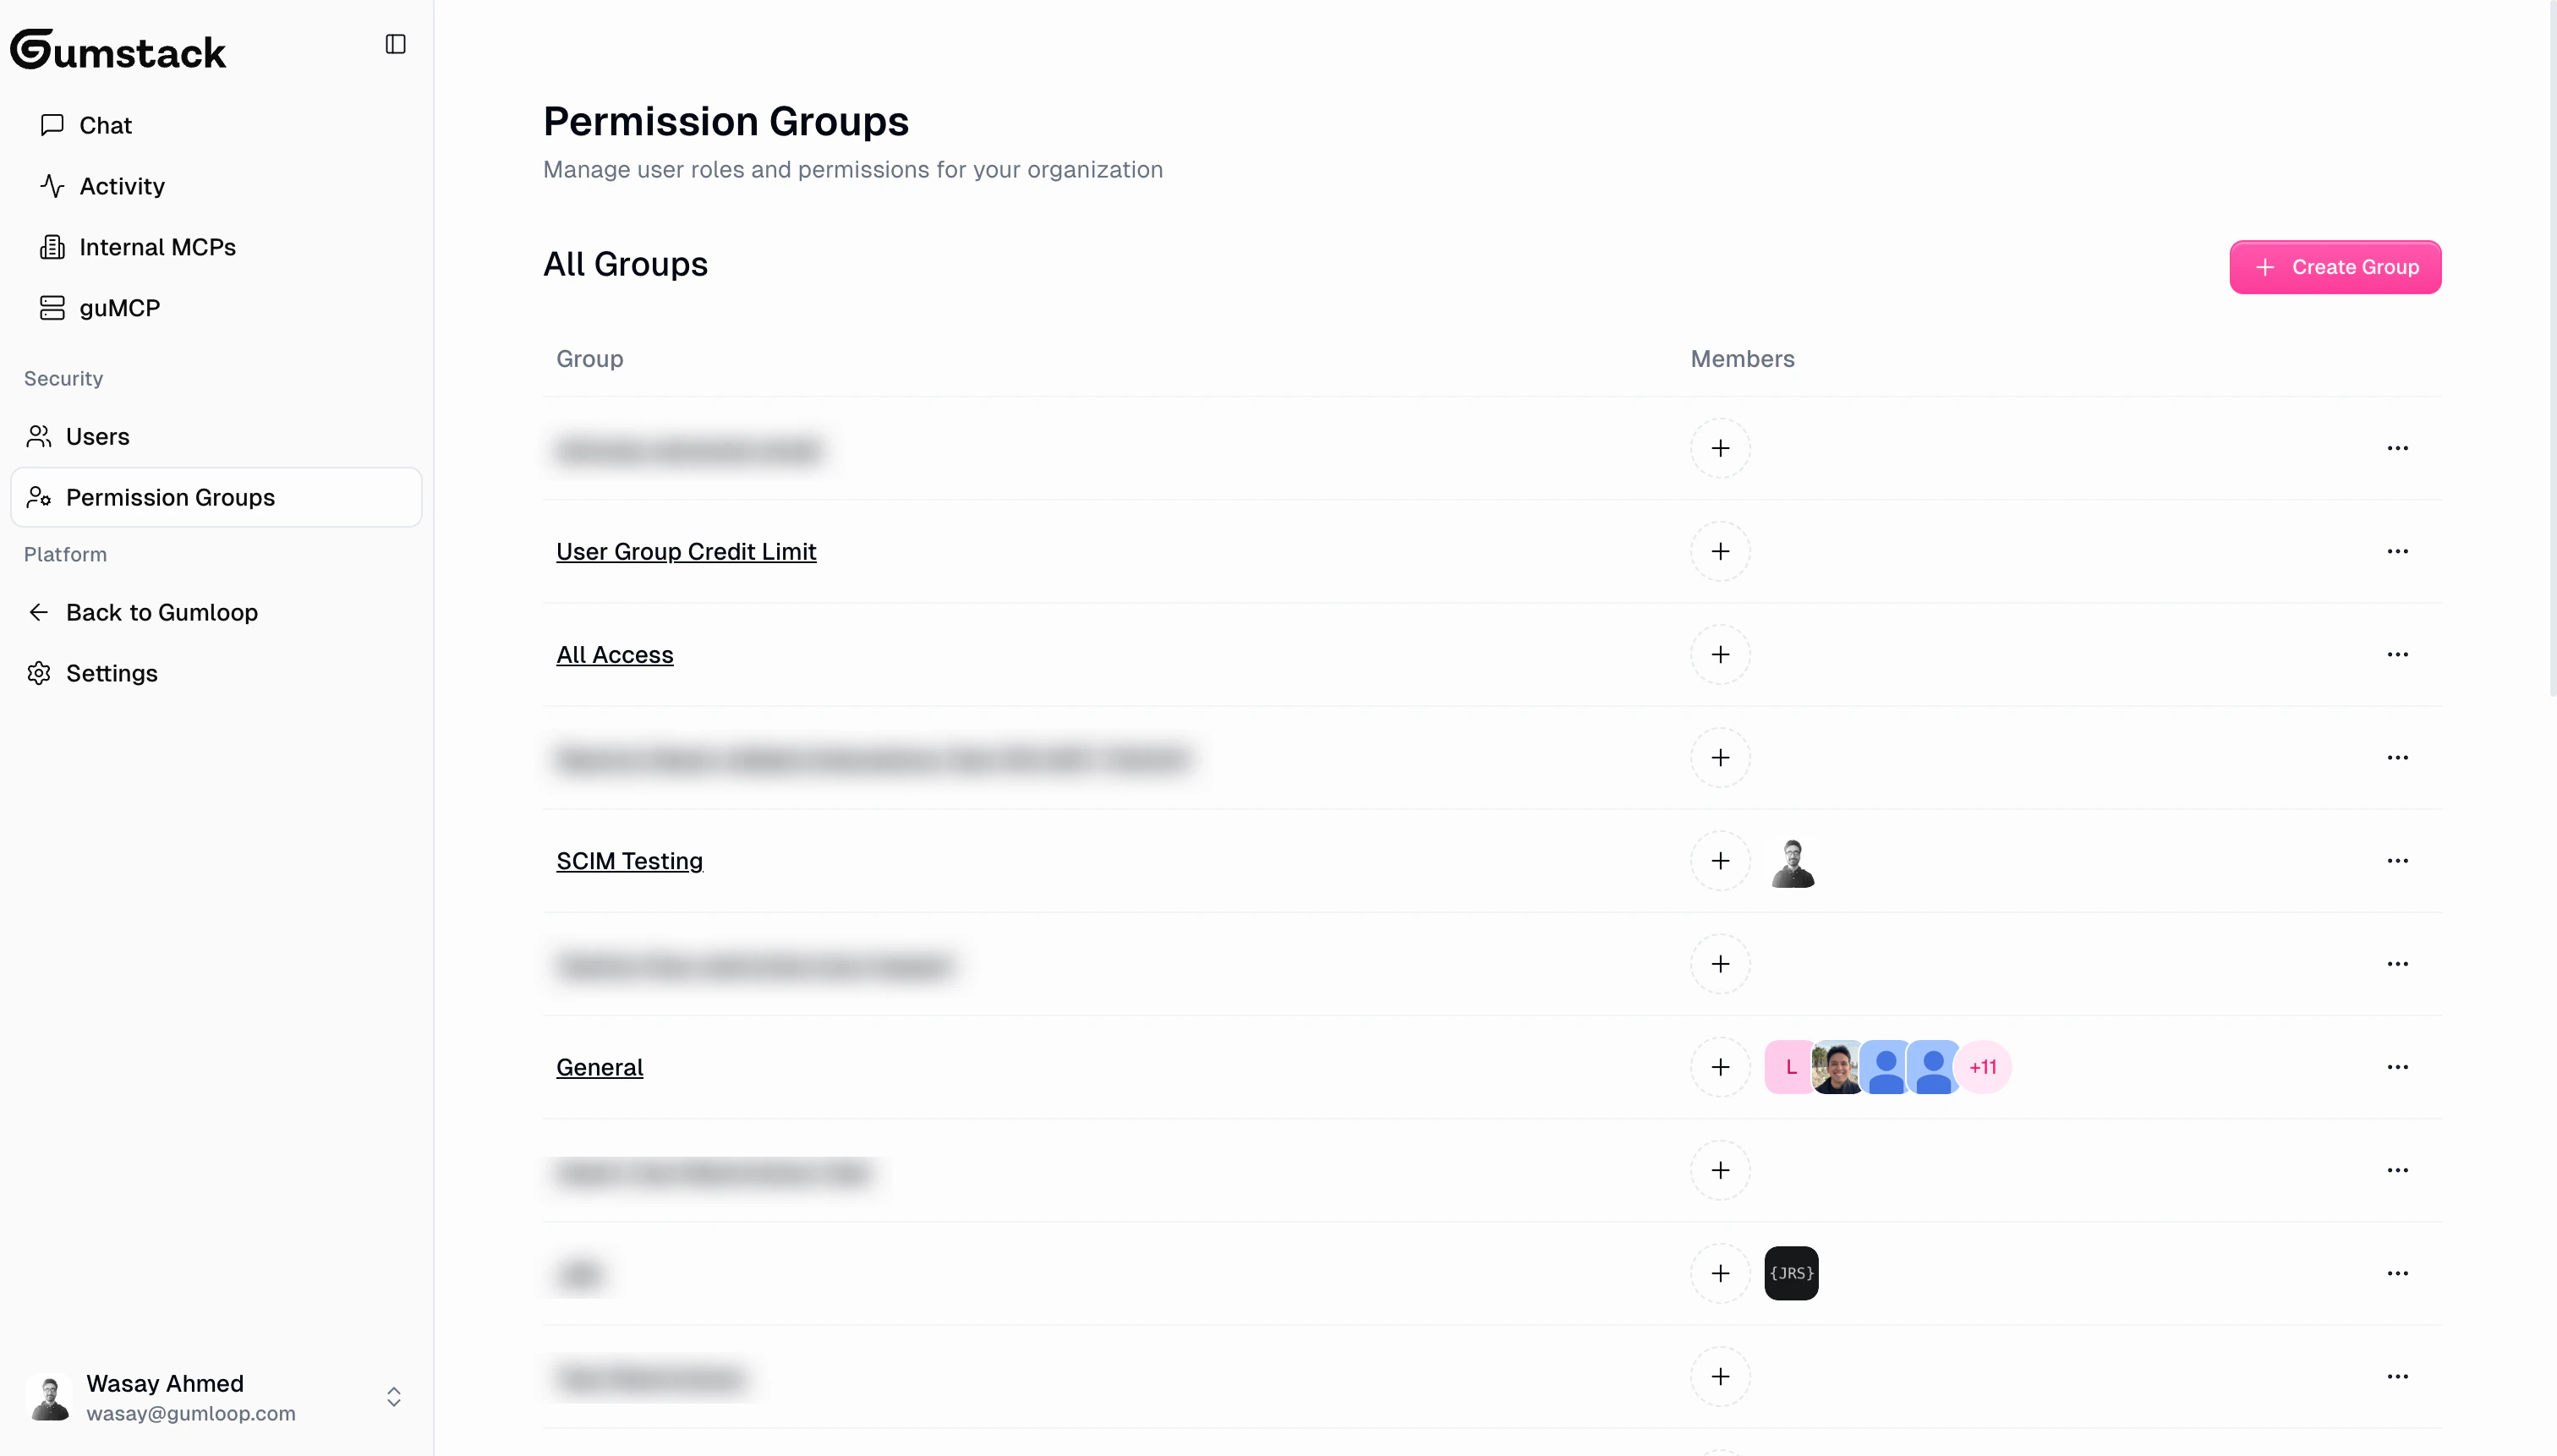Viewport: 2557px width, 1456px height.
Task: Open the Security section's Users tab
Action: click(97, 436)
